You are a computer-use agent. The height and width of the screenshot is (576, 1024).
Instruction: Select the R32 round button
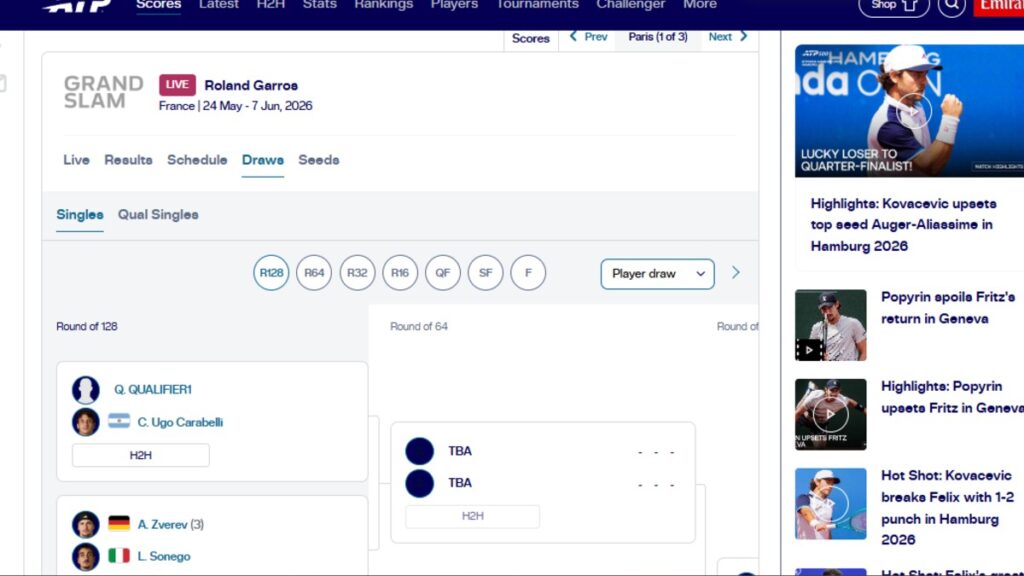click(357, 273)
